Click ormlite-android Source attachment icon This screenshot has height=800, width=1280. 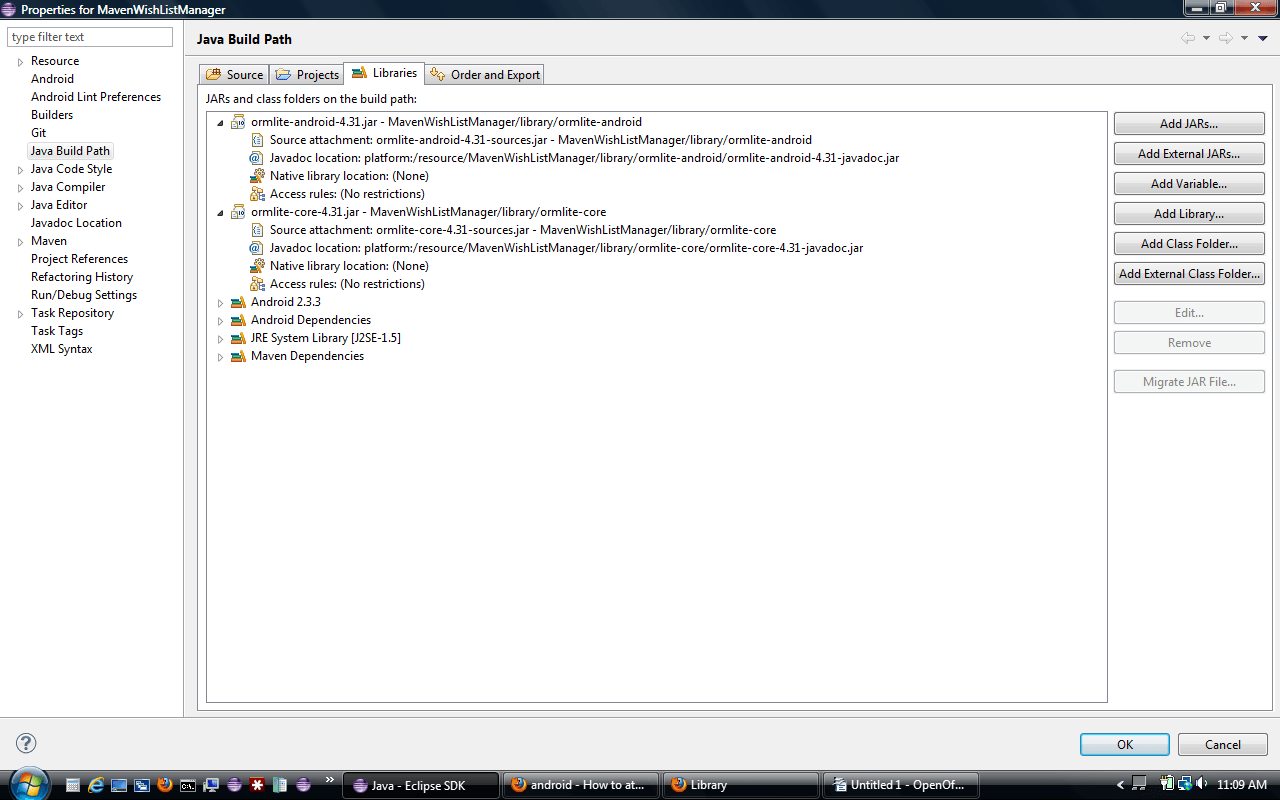point(257,140)
